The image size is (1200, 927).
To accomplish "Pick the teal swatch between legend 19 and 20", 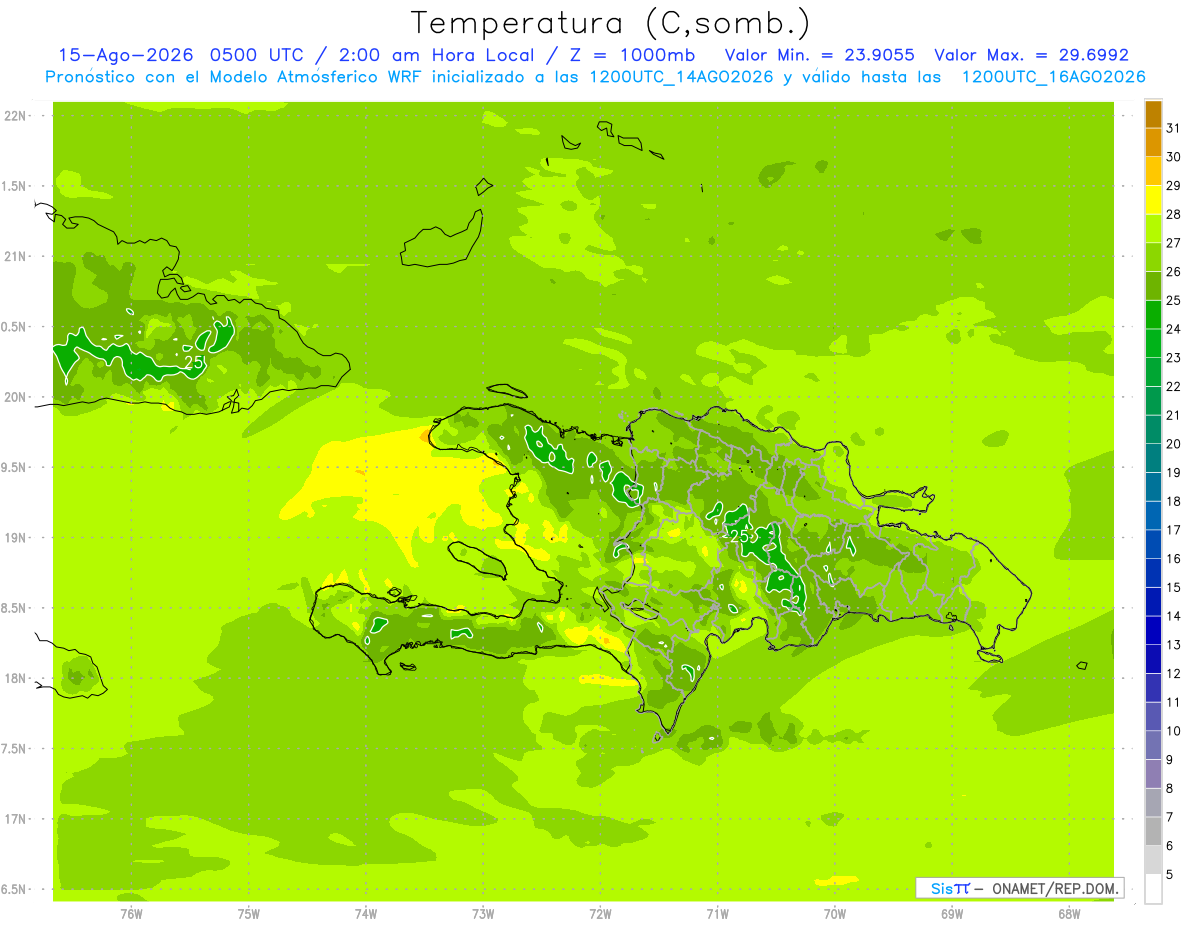I will click(x=1153, y=458).
